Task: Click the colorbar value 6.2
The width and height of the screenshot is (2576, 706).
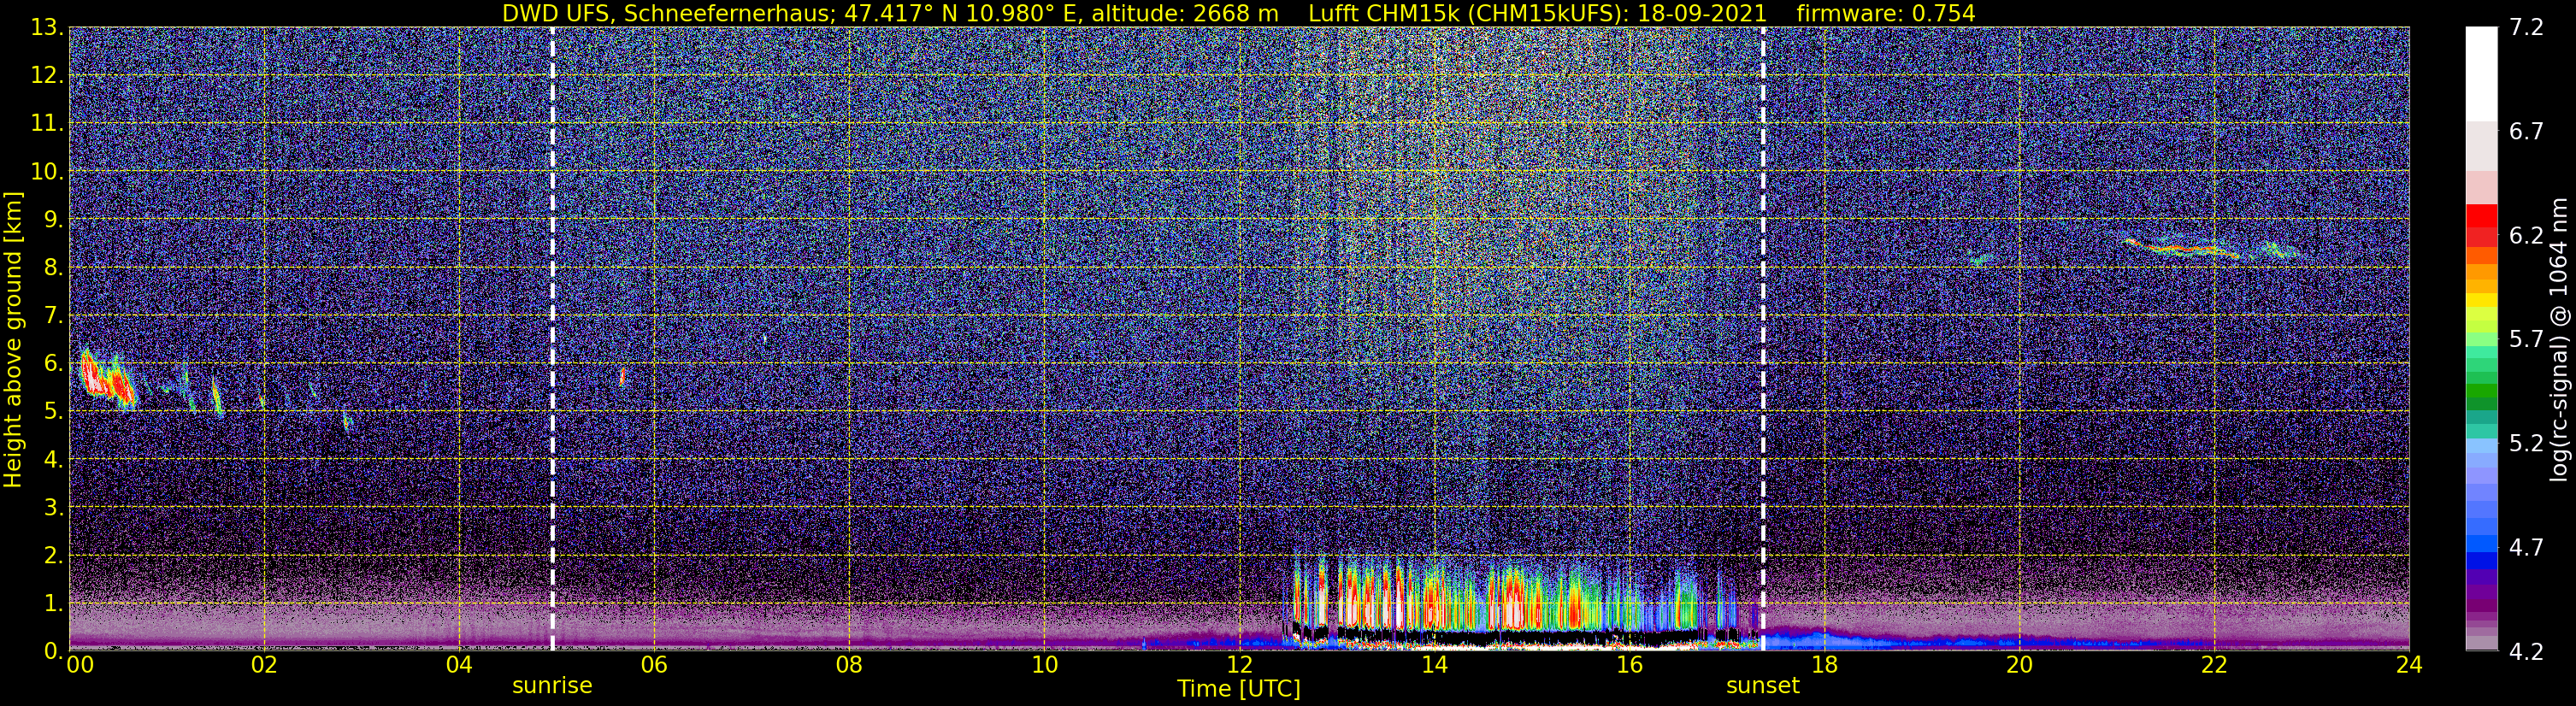Action: [2526, 236]
